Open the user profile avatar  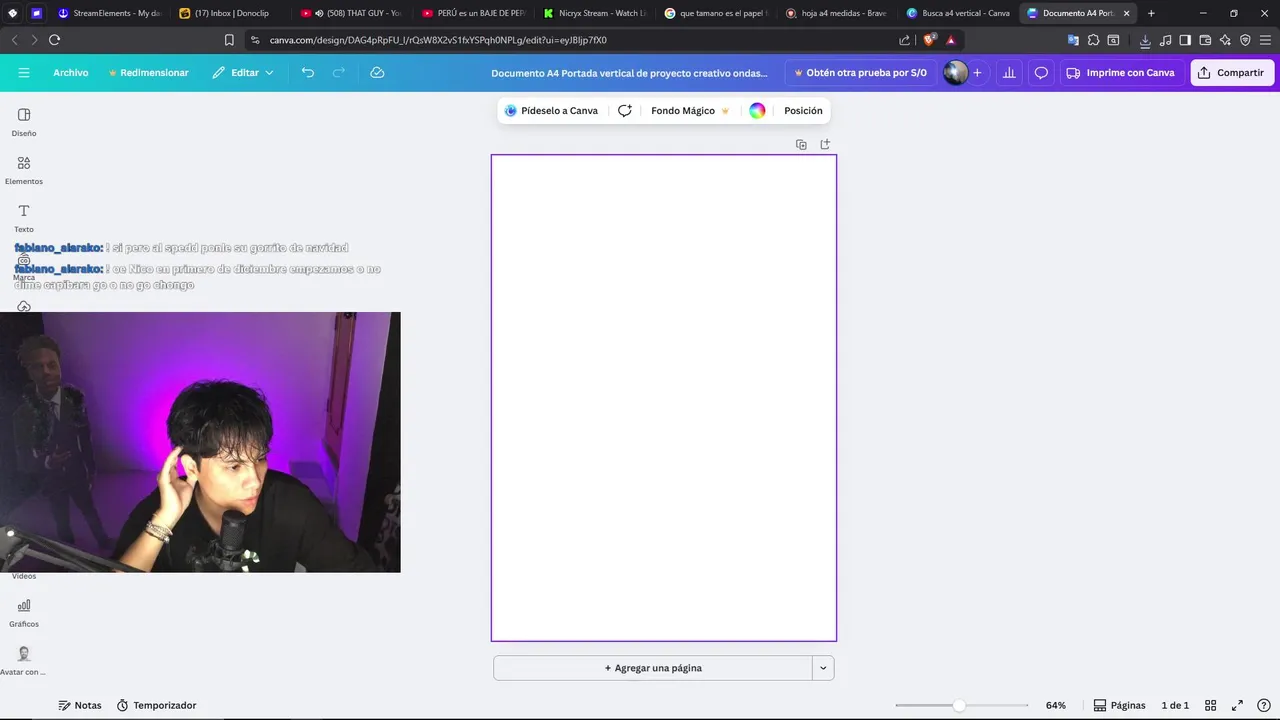[955, 73]
